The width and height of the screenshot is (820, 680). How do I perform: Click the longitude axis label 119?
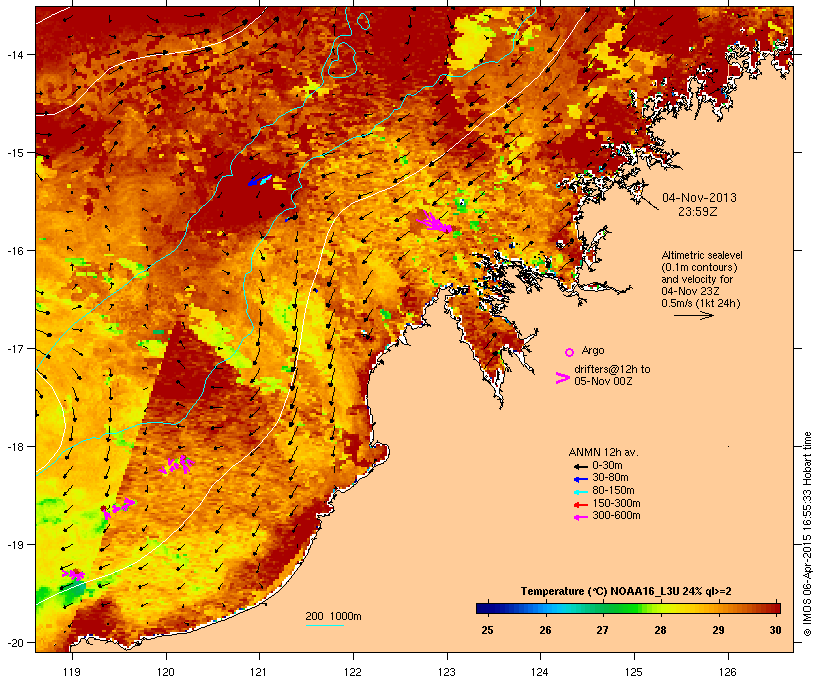(x=72, y=672)
